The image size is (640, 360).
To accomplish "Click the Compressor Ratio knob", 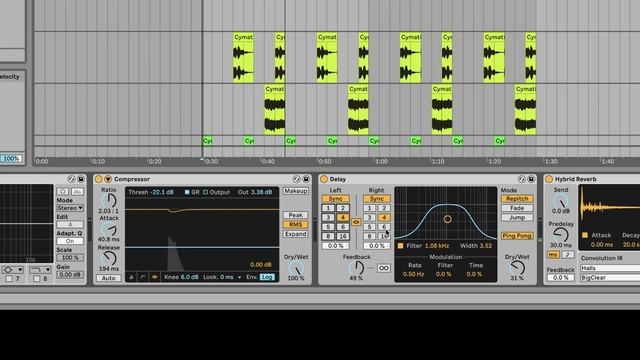I will click(109, 200).
